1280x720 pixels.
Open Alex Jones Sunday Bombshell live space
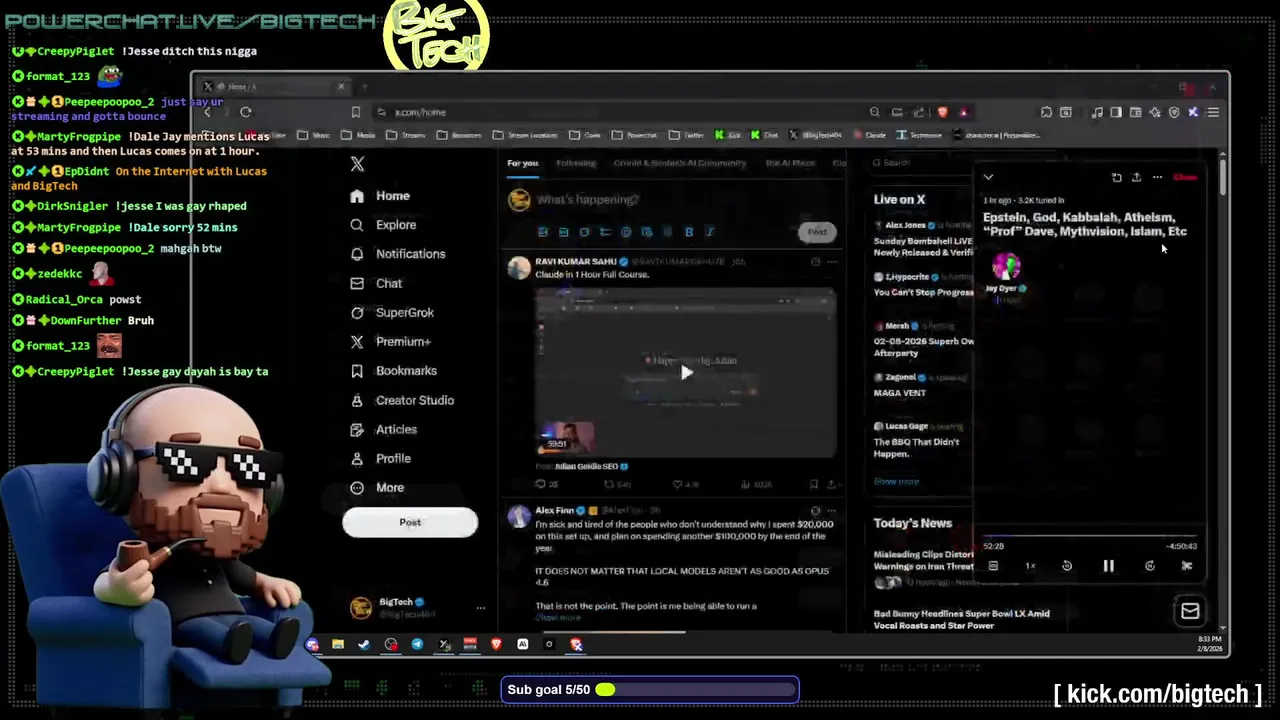click(x=923, y=240)
